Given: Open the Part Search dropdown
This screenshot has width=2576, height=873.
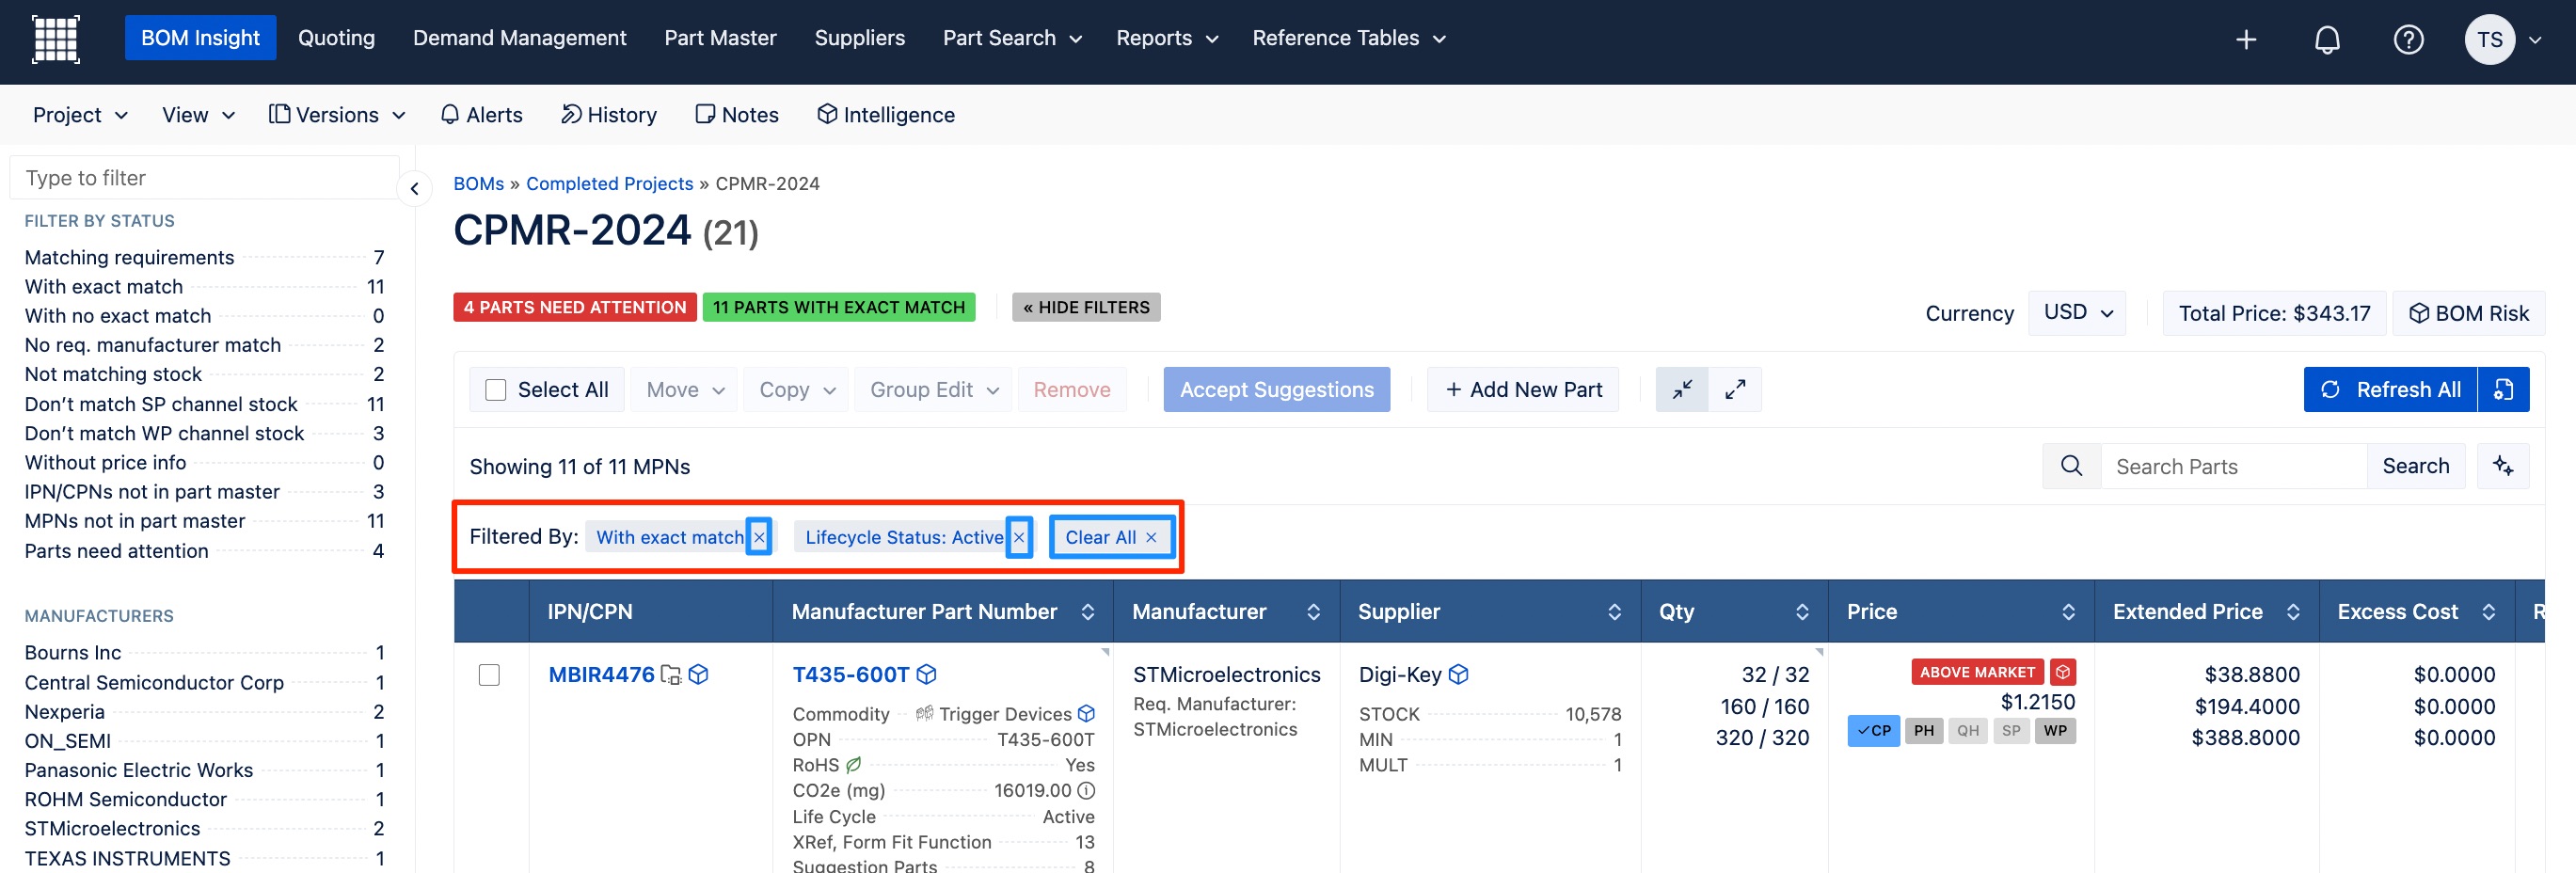Looking at the screenshot, I should pyautogui.click(x=1011, y=38).
